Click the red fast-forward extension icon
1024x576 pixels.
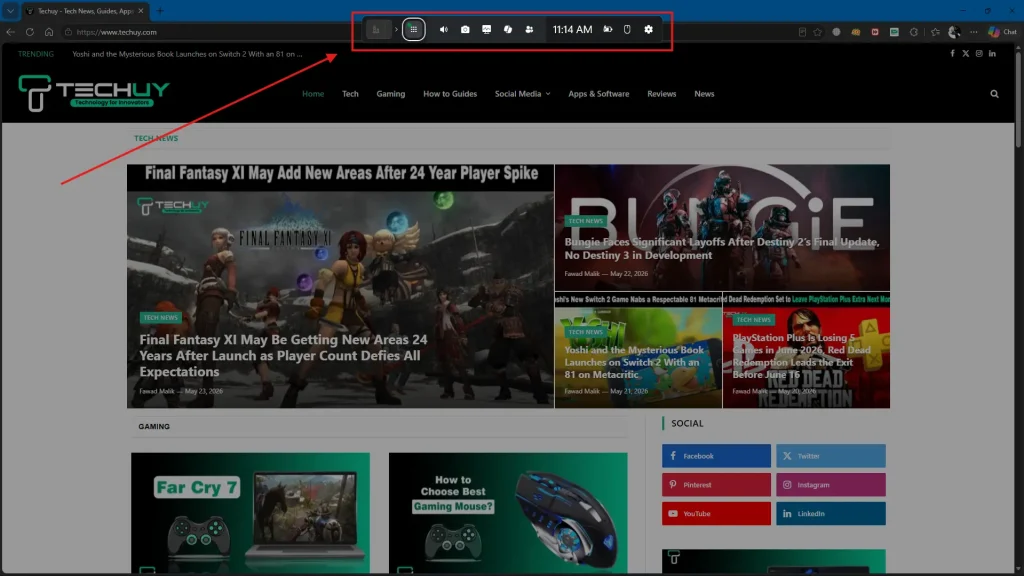pyautogui.click(x=875, y=31)
